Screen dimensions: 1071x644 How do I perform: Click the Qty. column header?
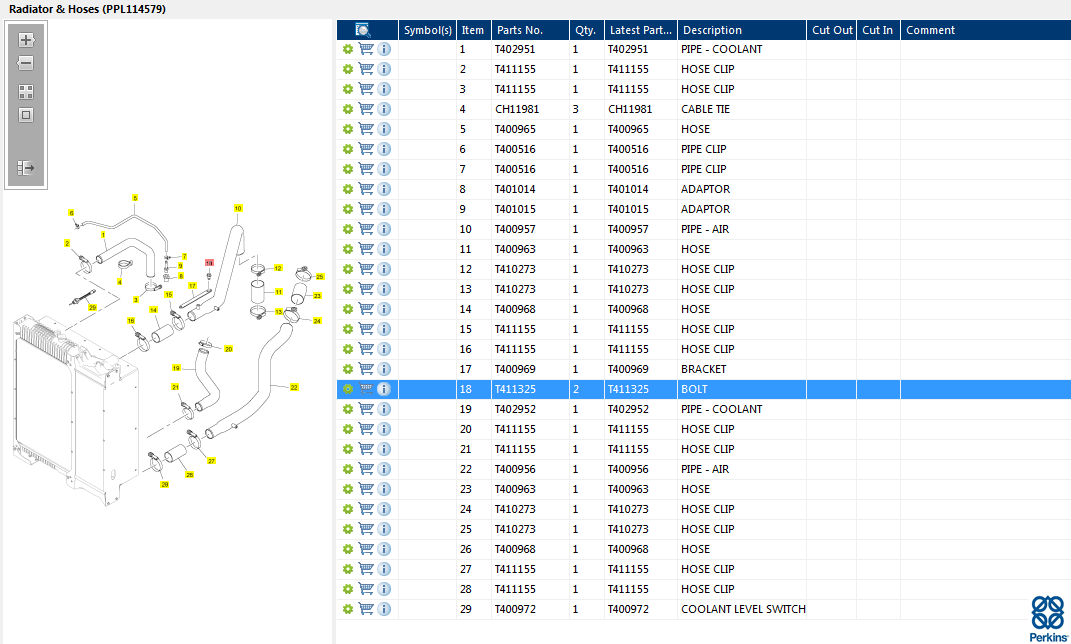tap(587, 30)
